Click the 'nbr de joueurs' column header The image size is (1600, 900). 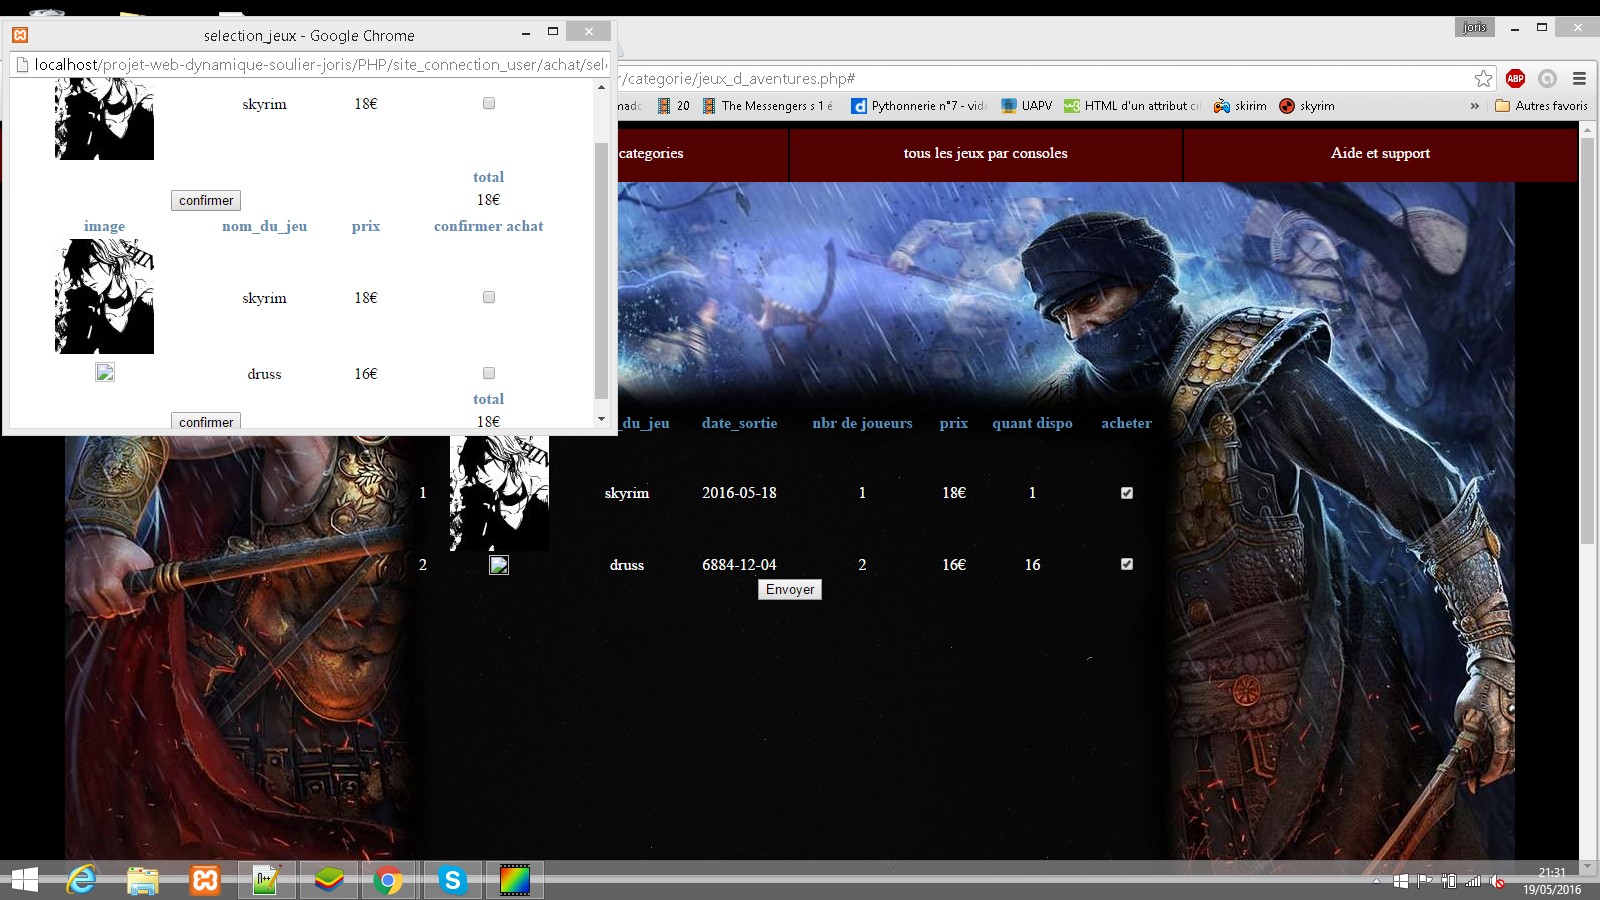coord(862,423)
